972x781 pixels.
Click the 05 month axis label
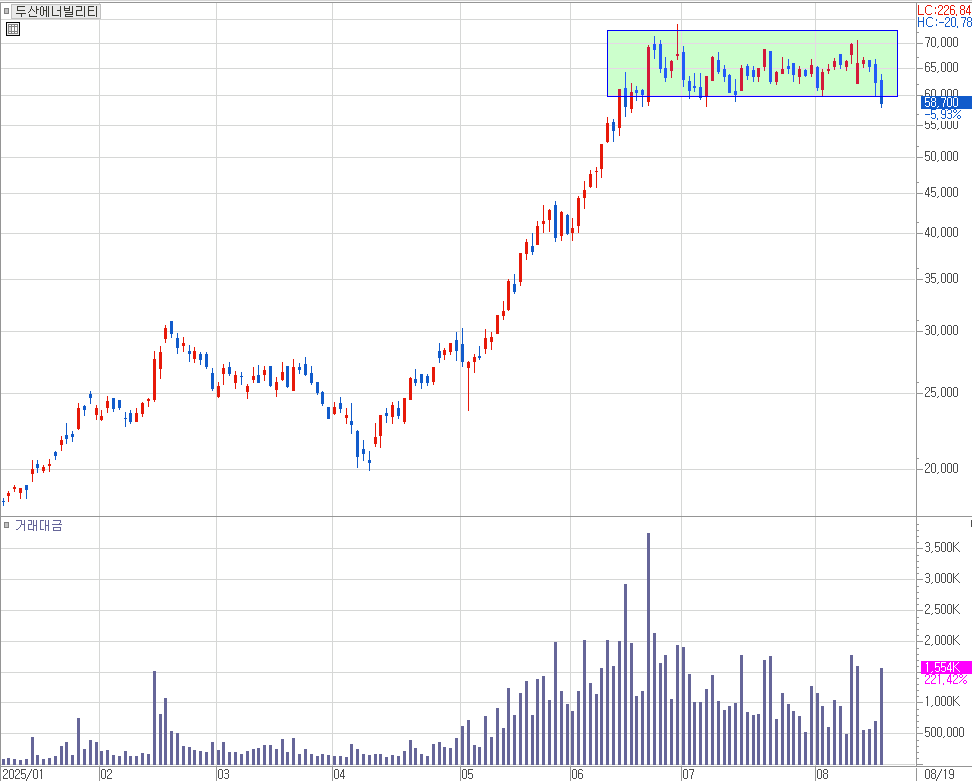click(467, 773)
